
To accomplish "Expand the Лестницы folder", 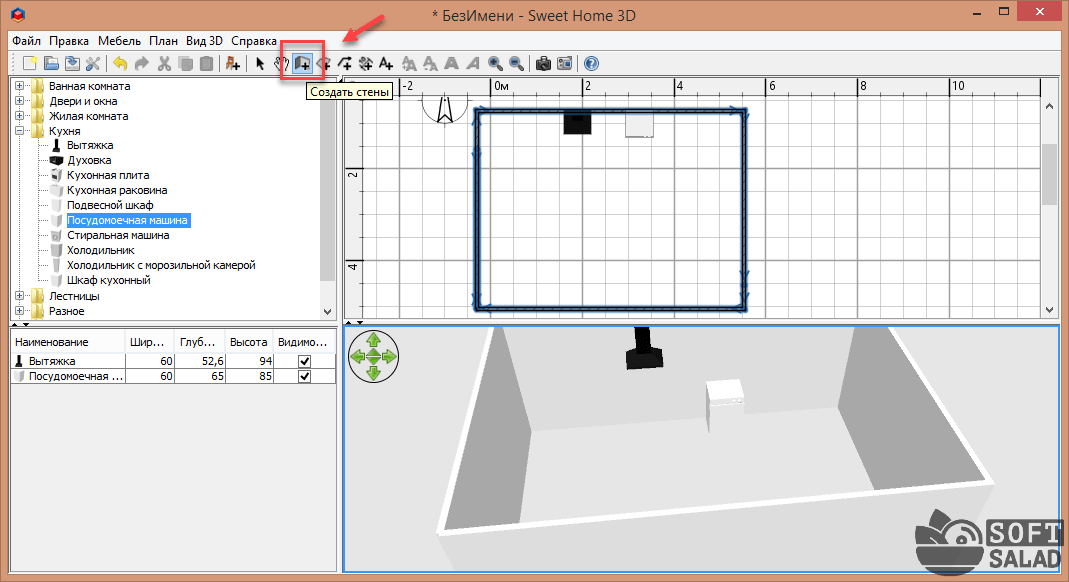I will pos(19,296).
